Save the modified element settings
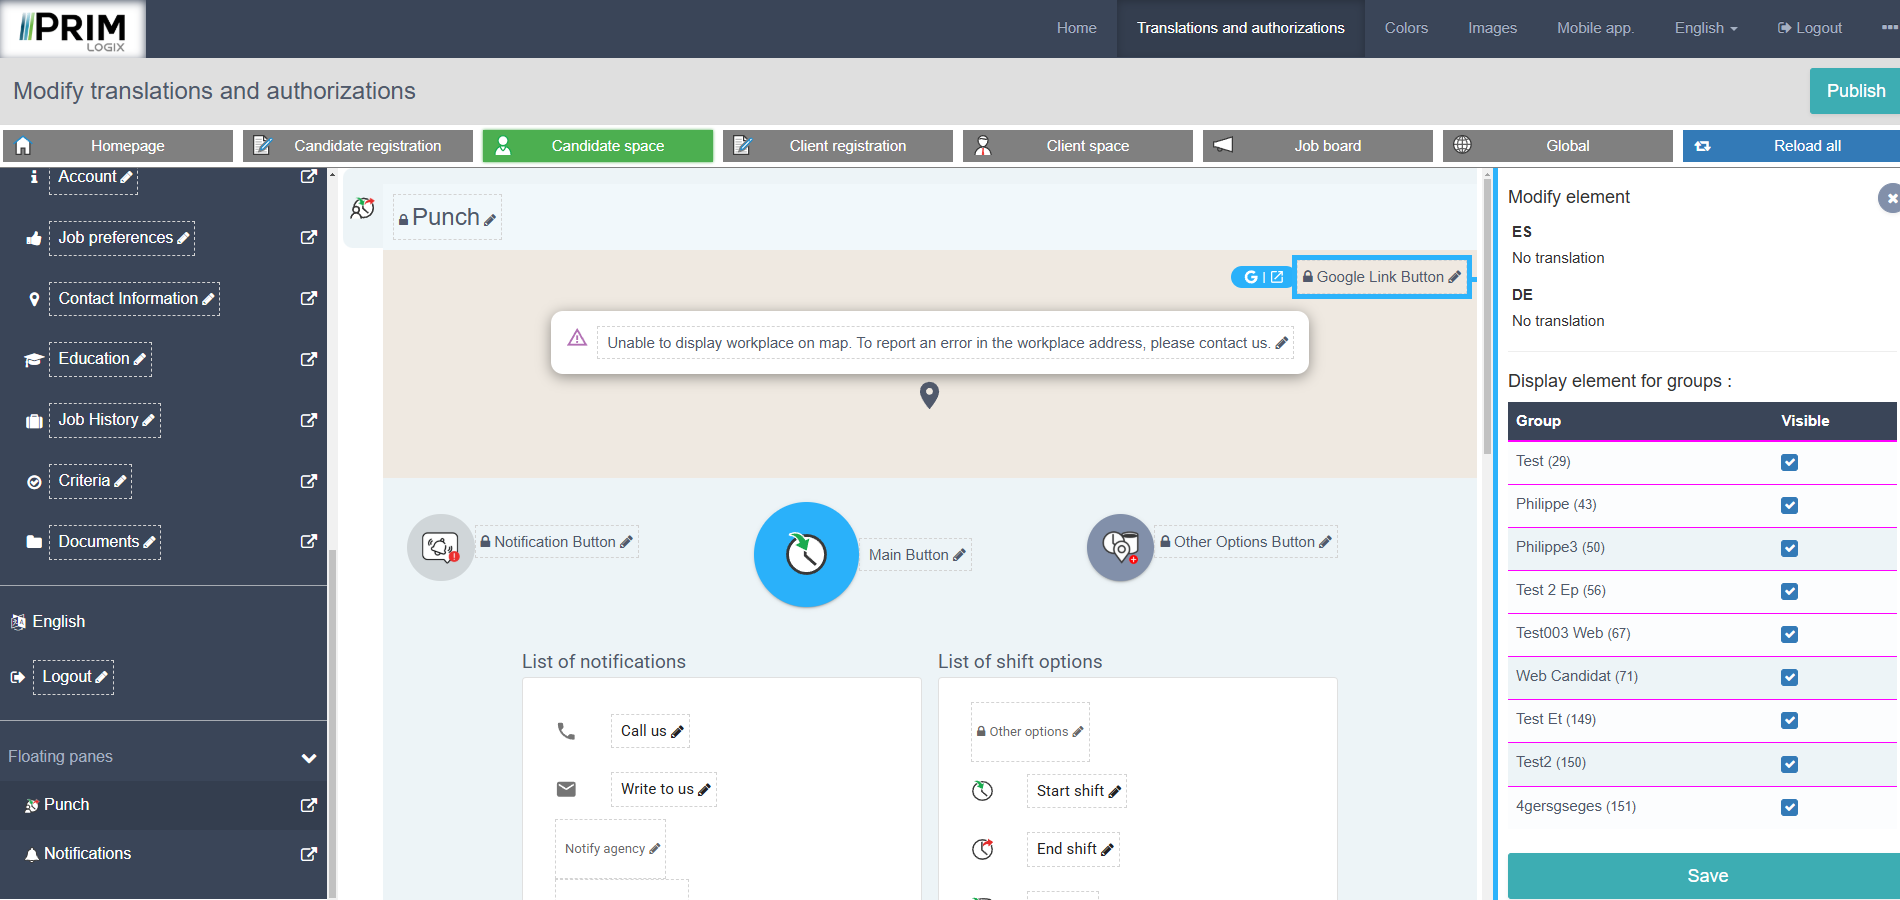This screenshot has height=900, width=1900. pos(1707,876)
